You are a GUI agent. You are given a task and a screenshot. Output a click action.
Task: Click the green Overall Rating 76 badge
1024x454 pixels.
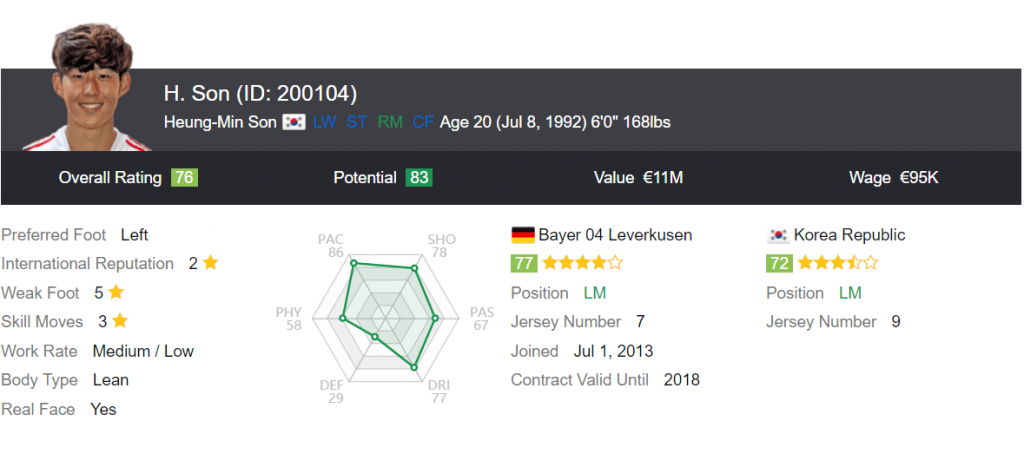click(x=184, y=177)
